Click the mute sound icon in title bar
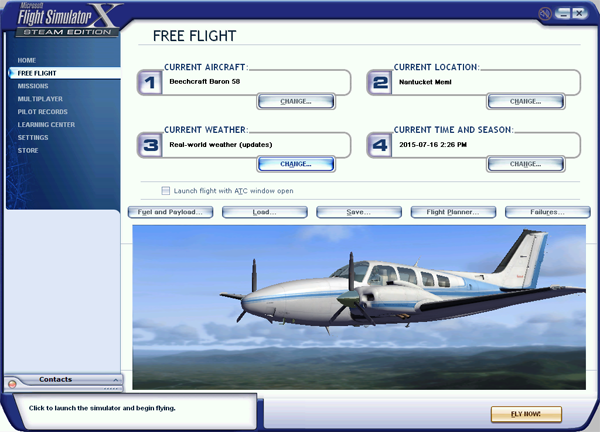The height and width of the screenshot is (432, 600). (x=545, y=14)
